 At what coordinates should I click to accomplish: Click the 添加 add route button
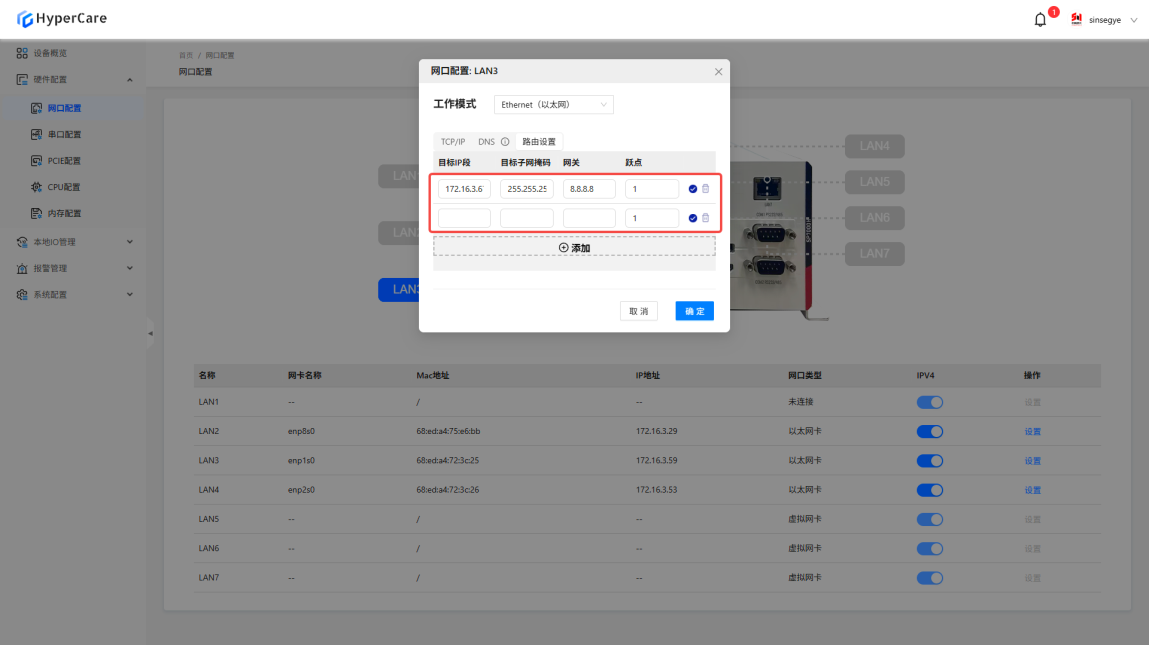coord(574,247)
